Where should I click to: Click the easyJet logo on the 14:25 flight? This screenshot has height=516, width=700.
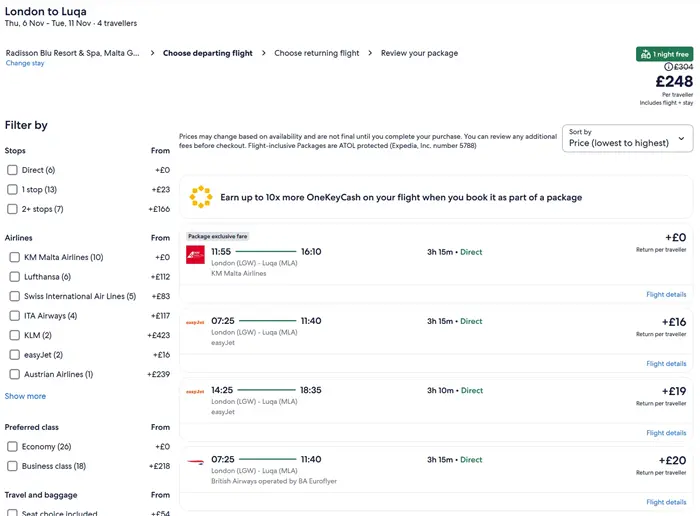pyautogui.click(x=195, y=391)
